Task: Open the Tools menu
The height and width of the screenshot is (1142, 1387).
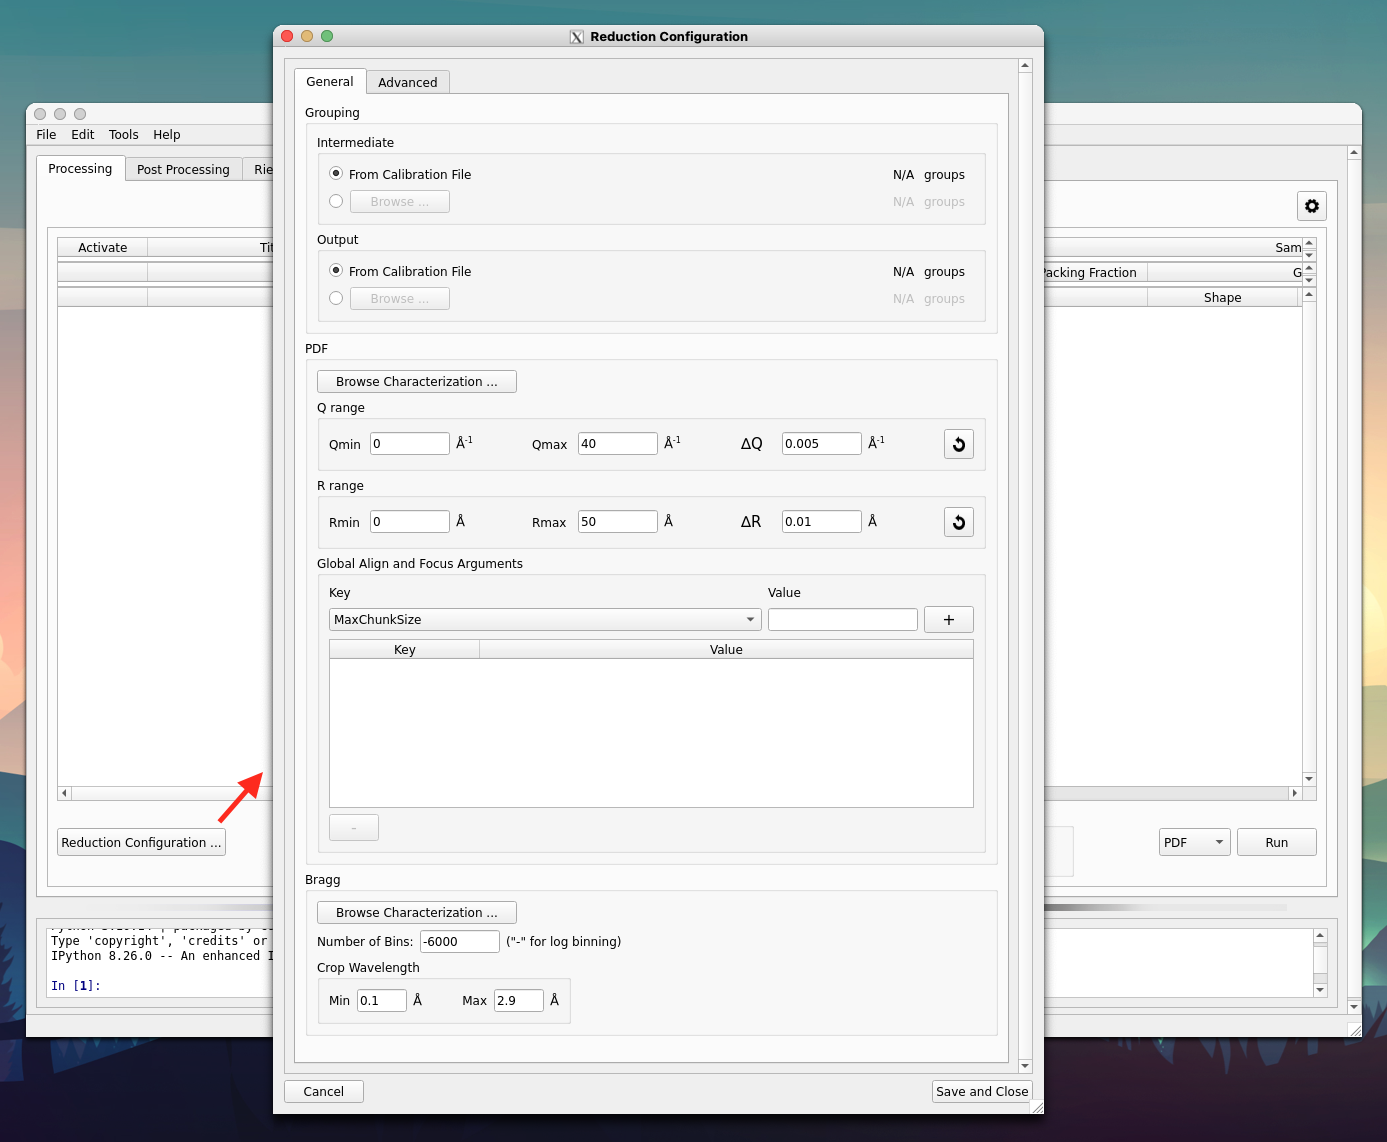Action: [123, 135]
